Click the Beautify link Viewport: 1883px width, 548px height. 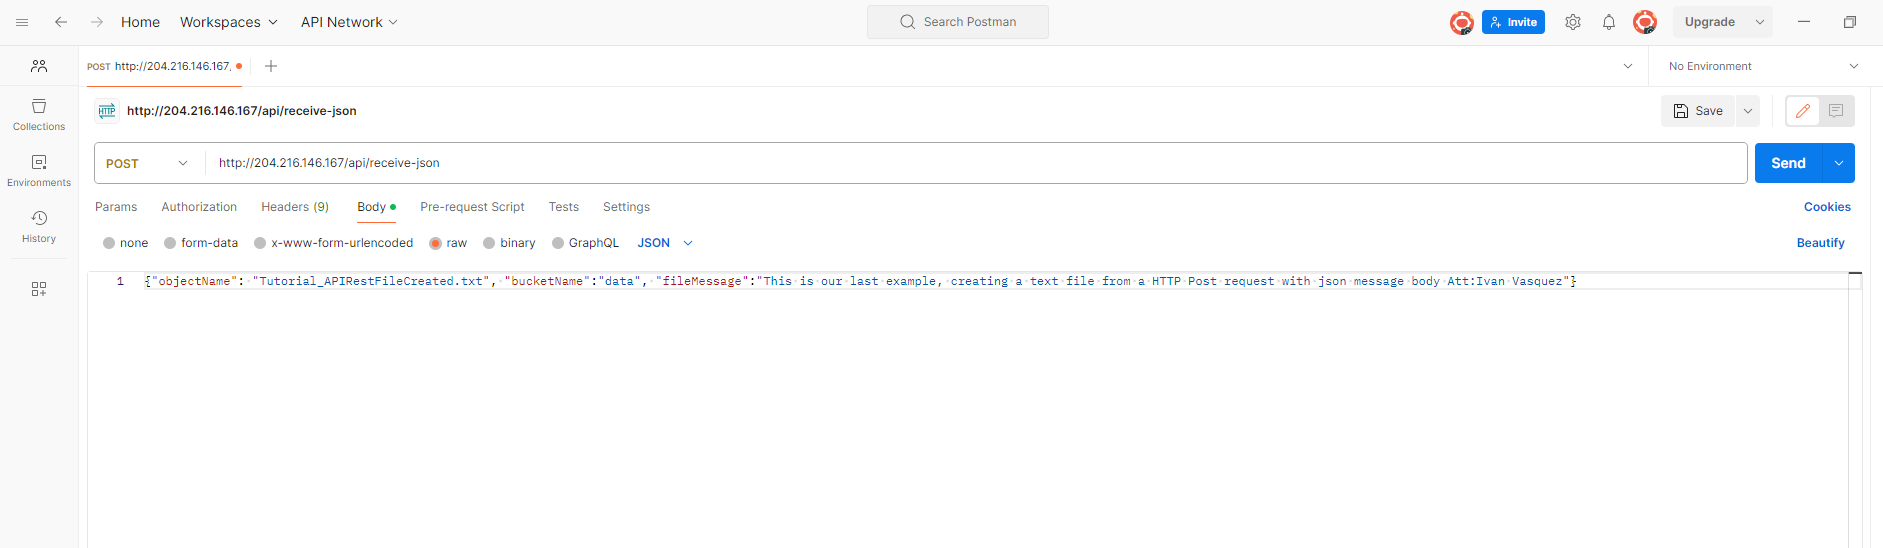[1820, 243]
